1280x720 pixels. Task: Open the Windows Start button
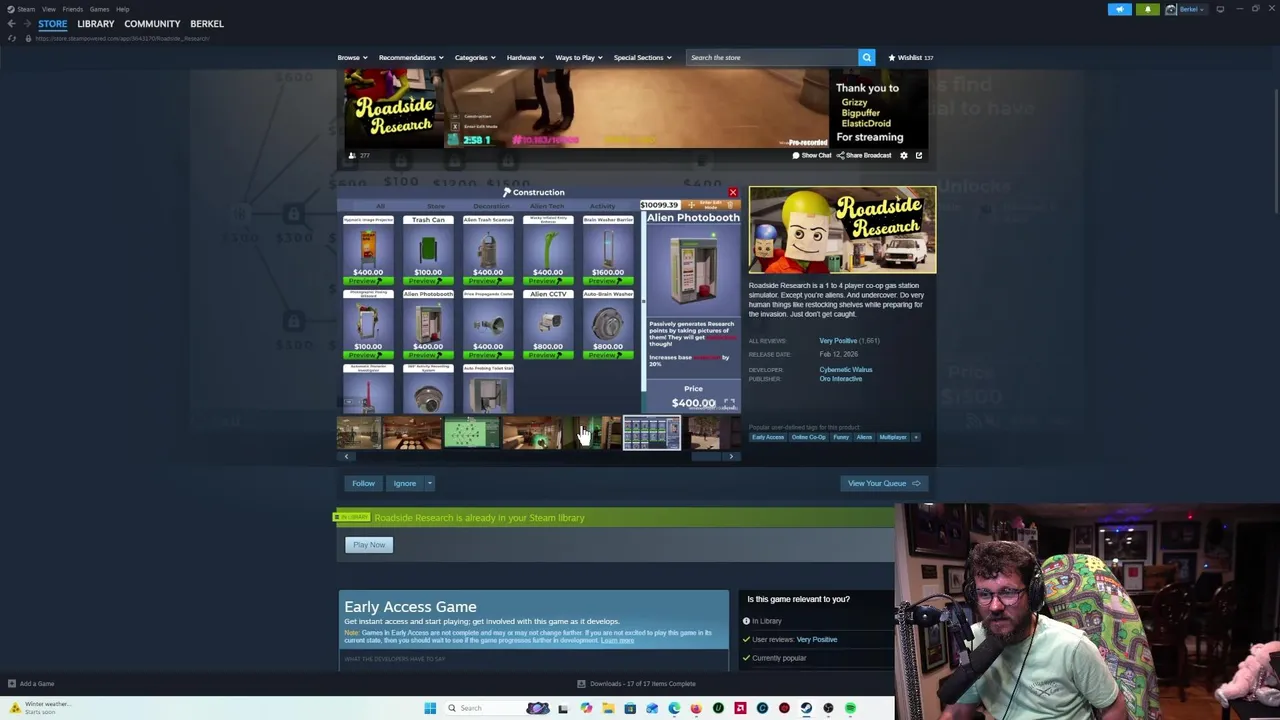(430, 708)
